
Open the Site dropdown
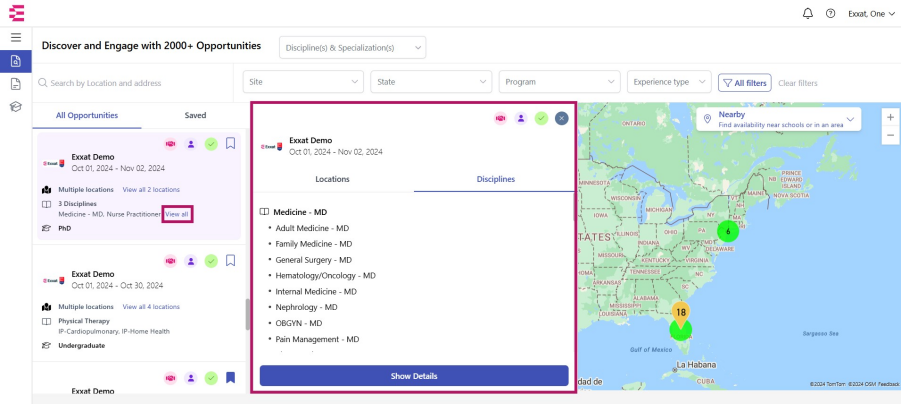(x=303, y=82)
